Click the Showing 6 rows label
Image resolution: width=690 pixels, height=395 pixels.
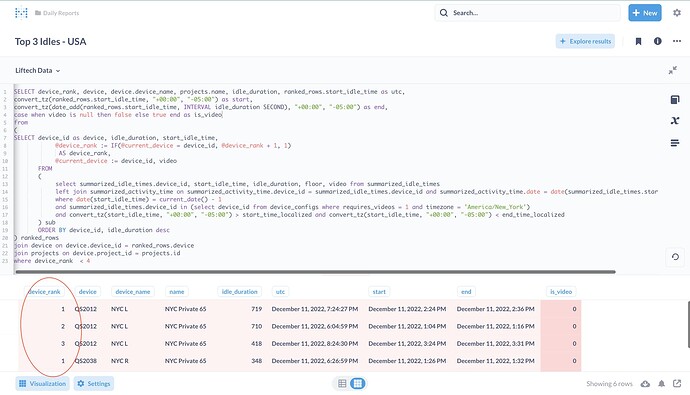tap(609, 384)
